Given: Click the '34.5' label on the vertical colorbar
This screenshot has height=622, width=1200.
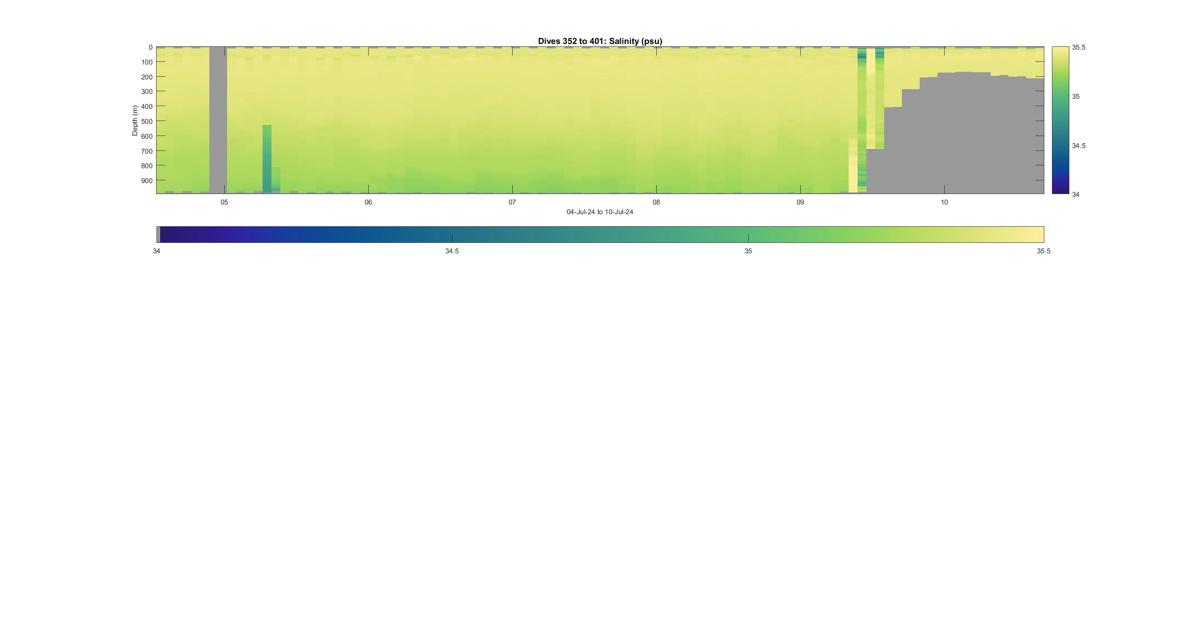Looking at the screenshot, I should click(x=1078, y=145).
